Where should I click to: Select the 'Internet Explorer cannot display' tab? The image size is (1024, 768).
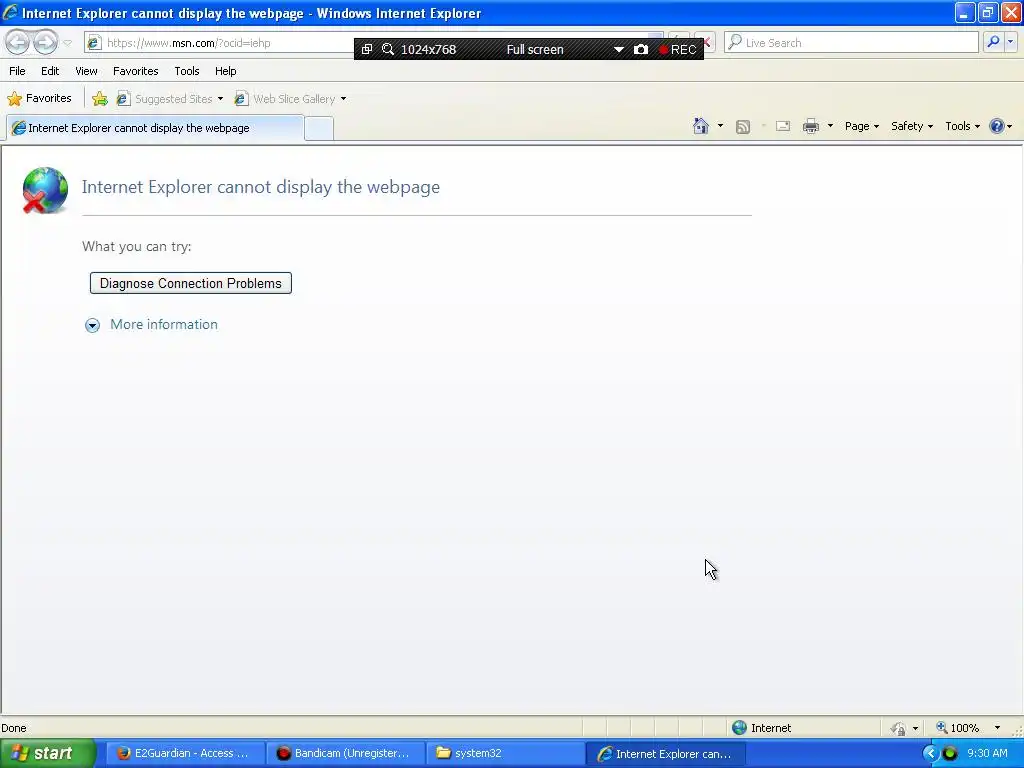(155, 128)
